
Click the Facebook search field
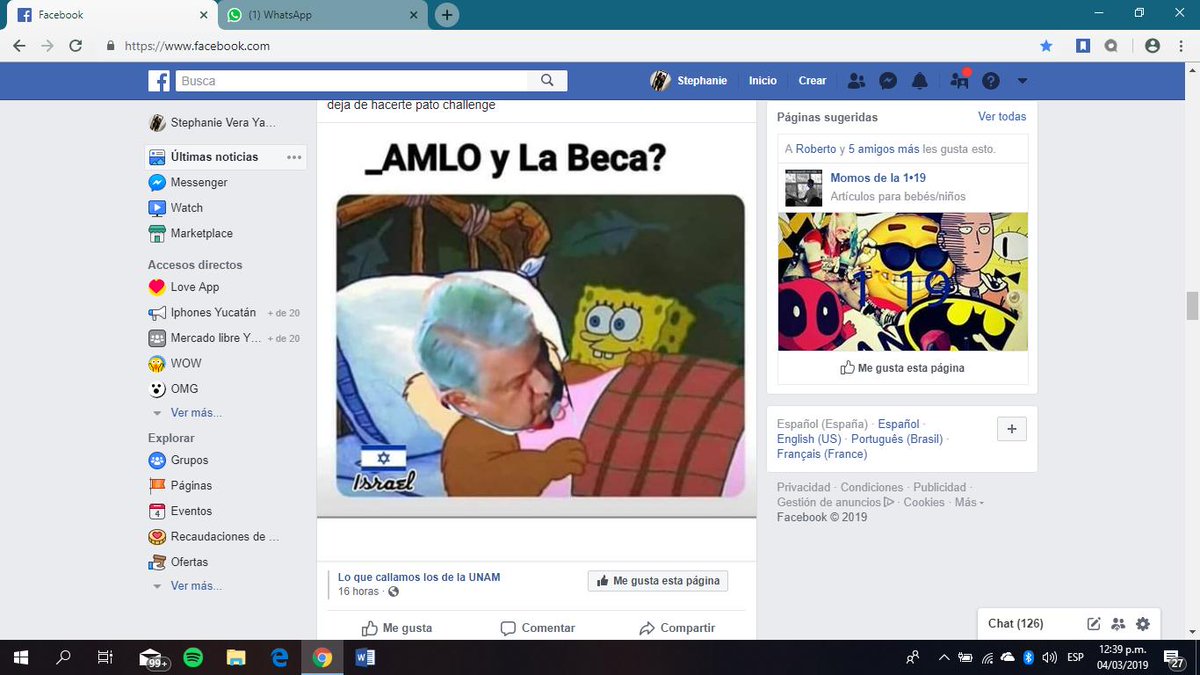(x=352, y=81)
